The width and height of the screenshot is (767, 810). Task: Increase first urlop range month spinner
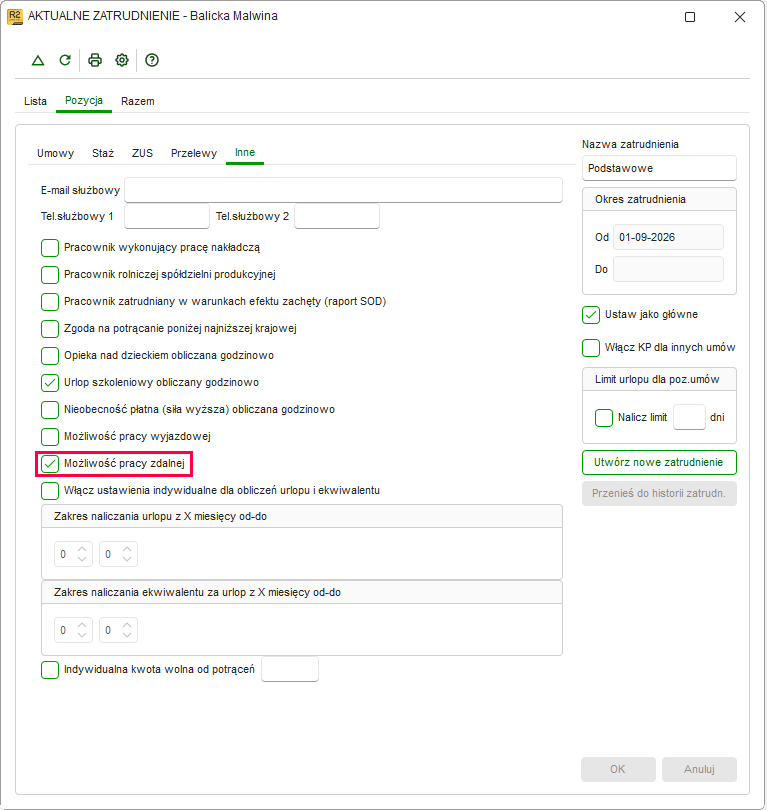tap(82, 549)
